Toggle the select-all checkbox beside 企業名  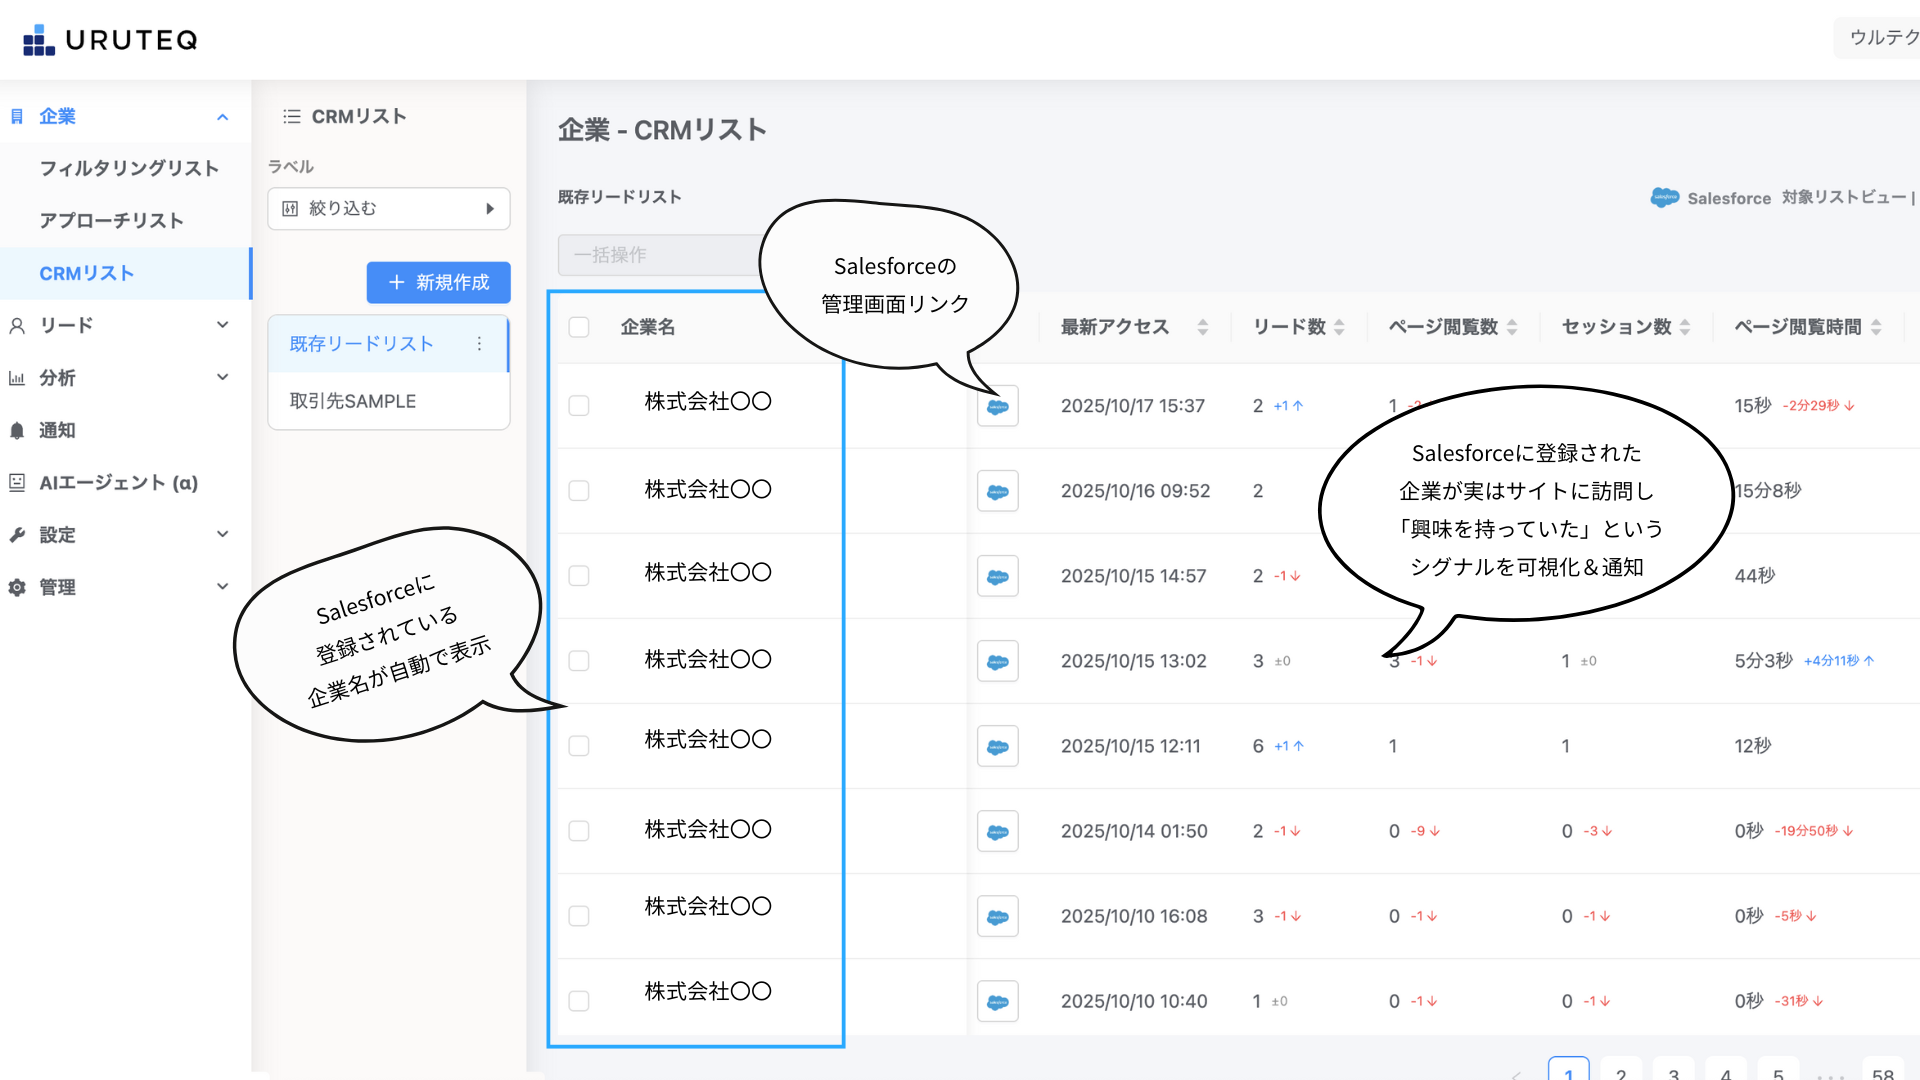coord(579,327)
